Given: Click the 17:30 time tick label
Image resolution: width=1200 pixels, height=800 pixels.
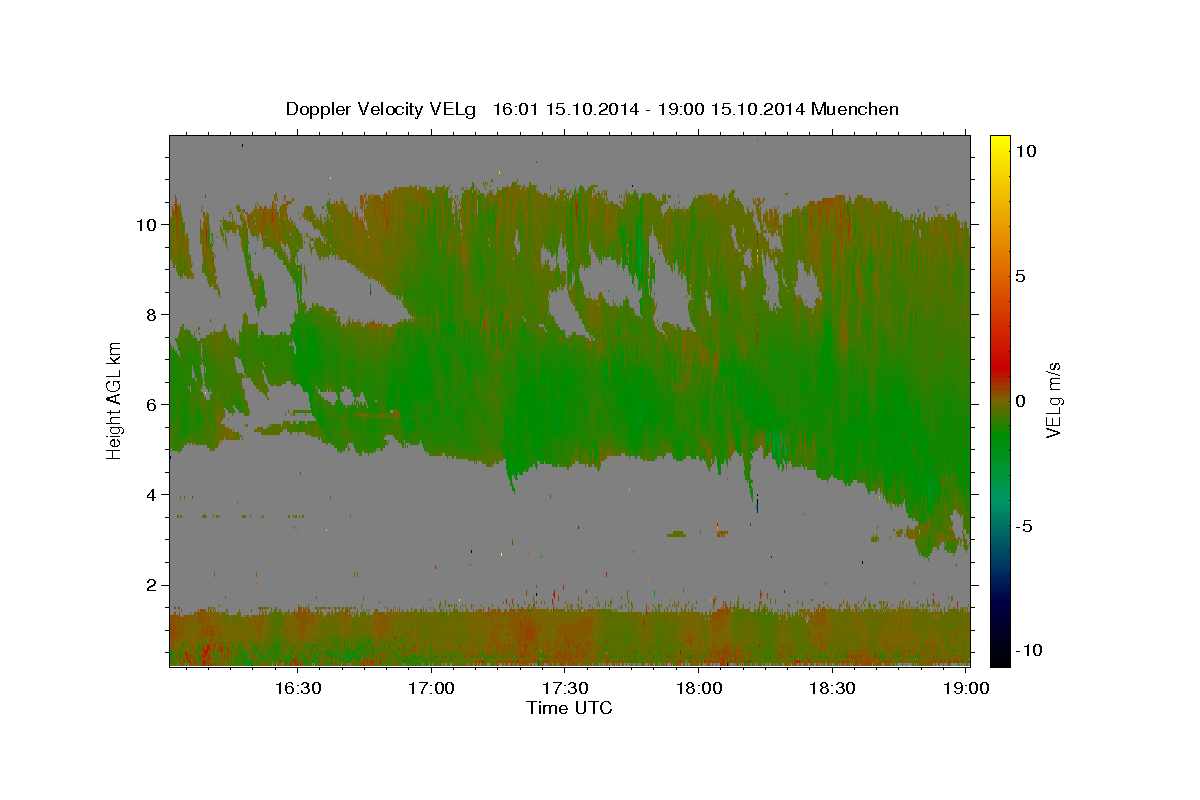Looking at the screenshot, I should pyautogui.click(x=565, y=689).
